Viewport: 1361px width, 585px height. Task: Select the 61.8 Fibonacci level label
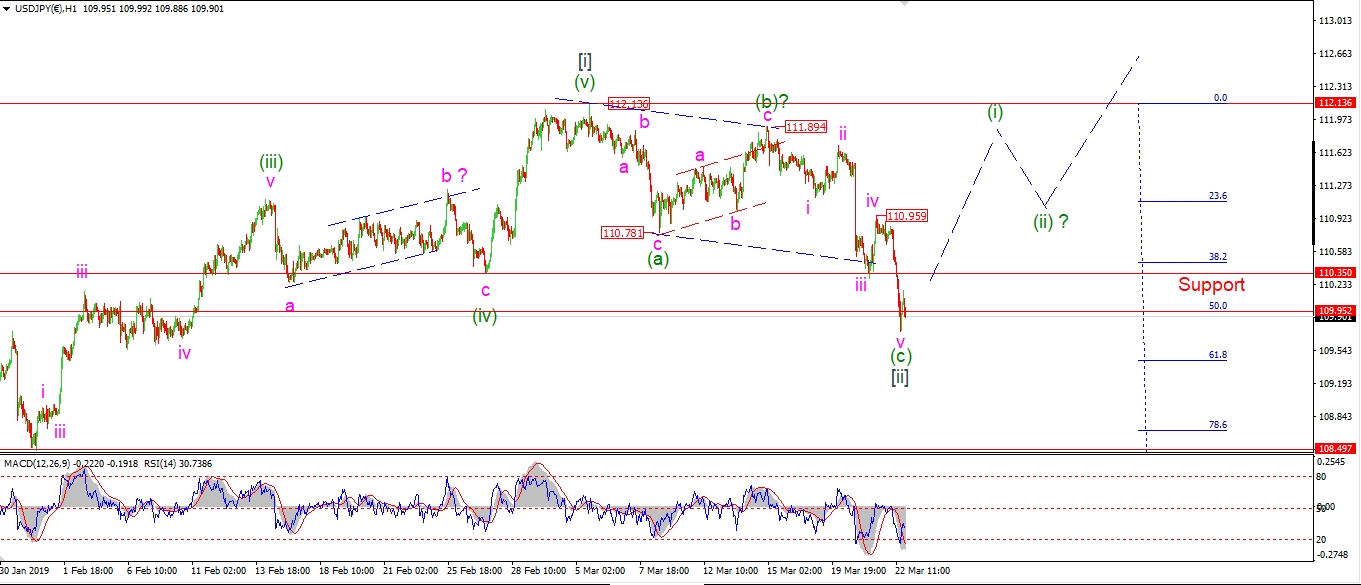1217,355
